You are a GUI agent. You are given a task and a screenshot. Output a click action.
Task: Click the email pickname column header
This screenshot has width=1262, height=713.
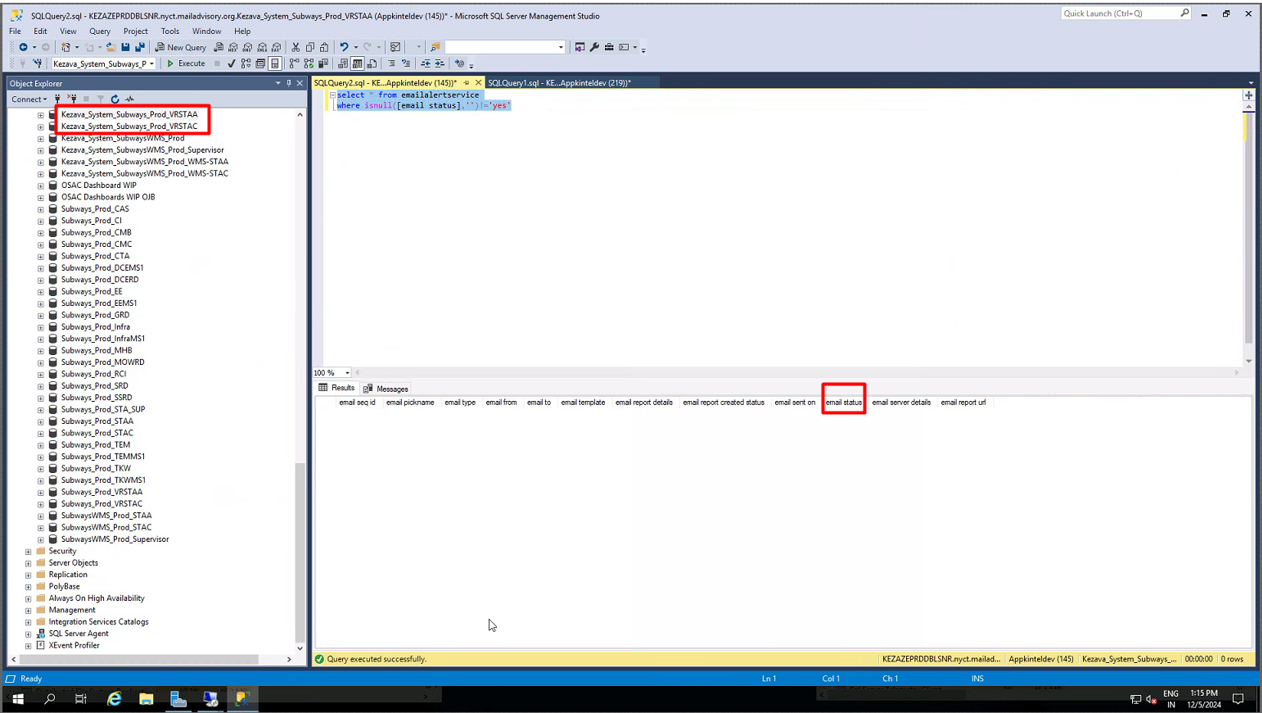click(410, 402)
